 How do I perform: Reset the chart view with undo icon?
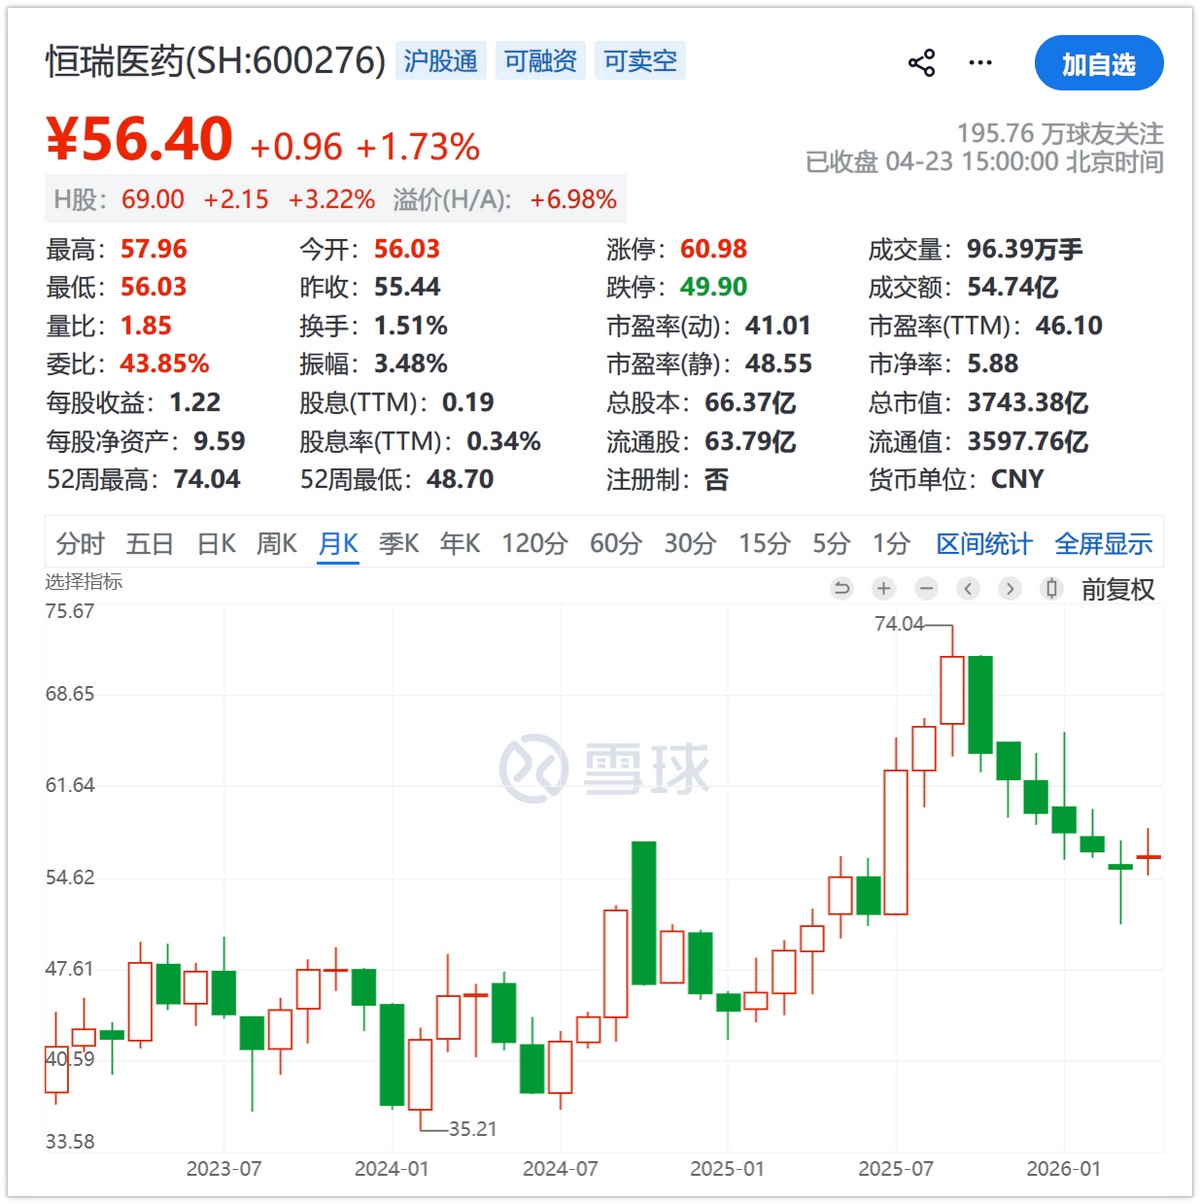pos(842,588)
